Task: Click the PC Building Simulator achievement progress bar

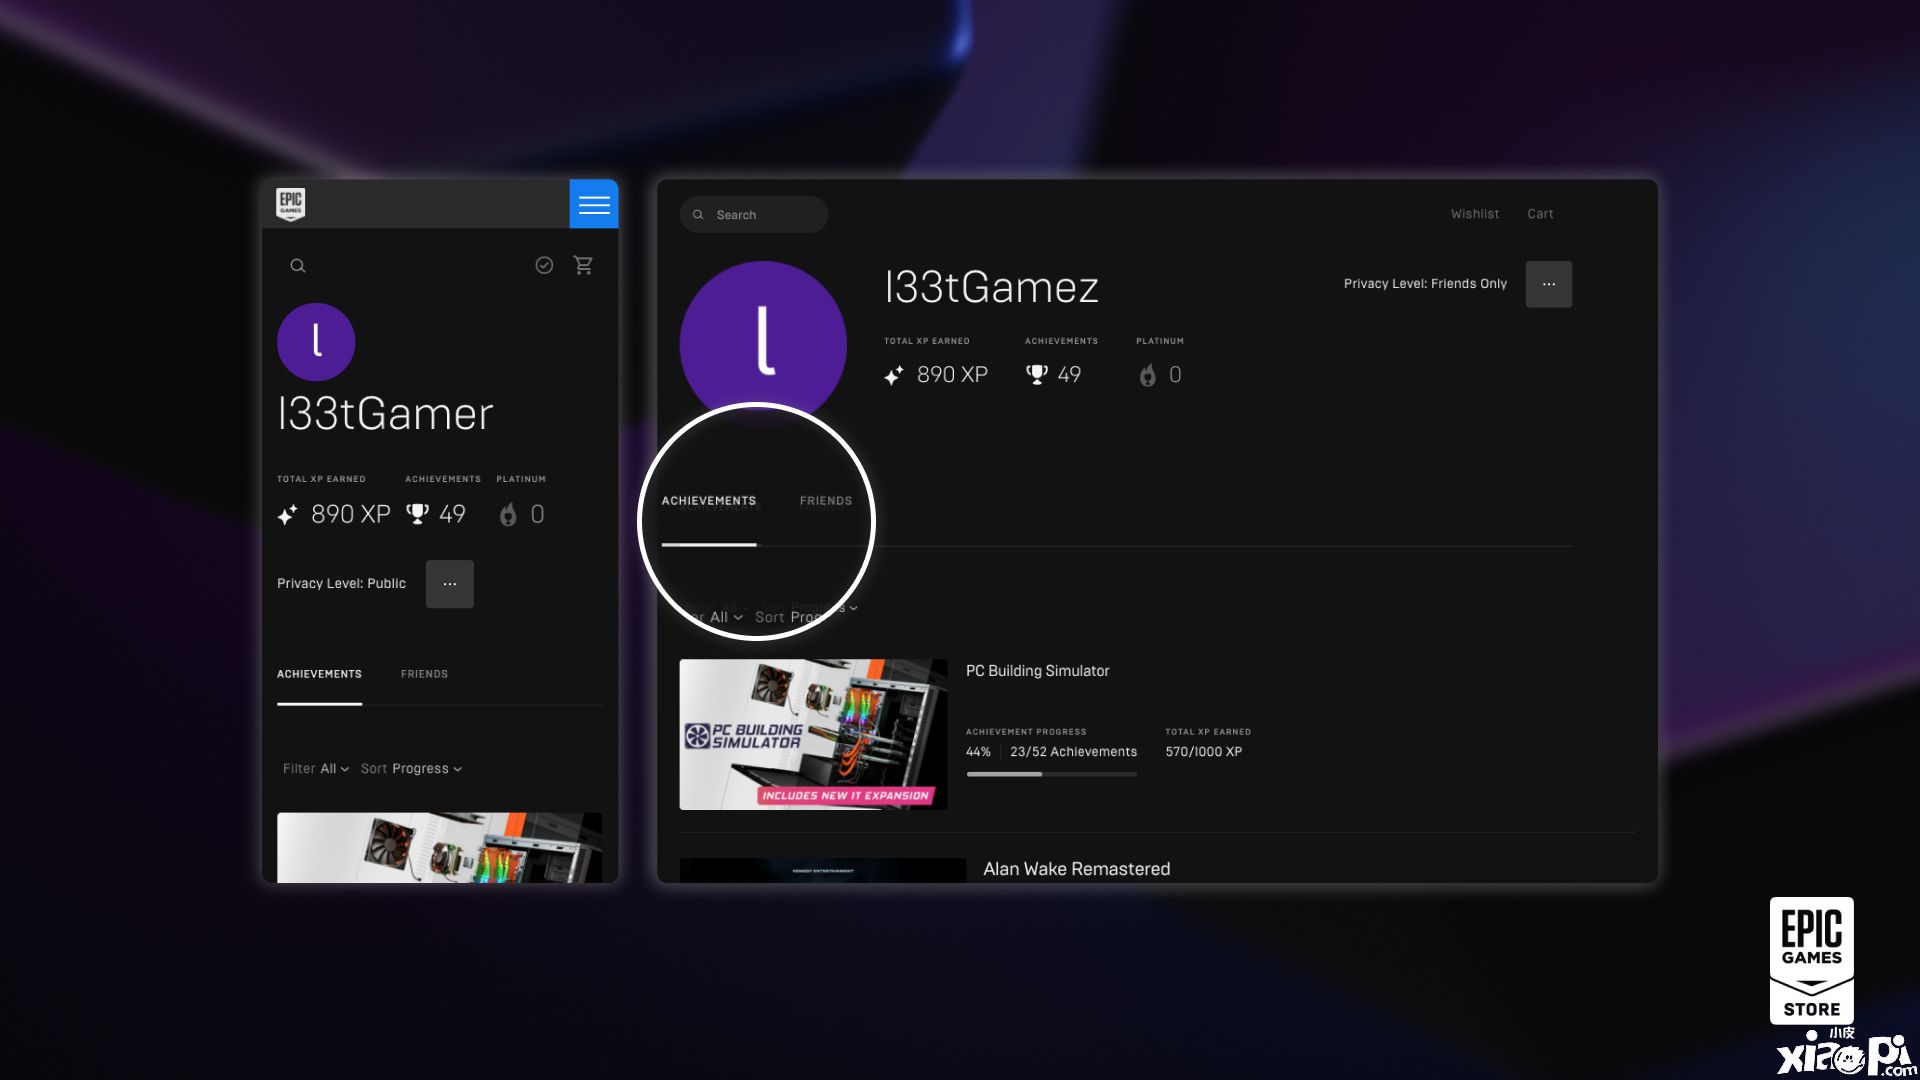Action: [x=1051, y=774]
